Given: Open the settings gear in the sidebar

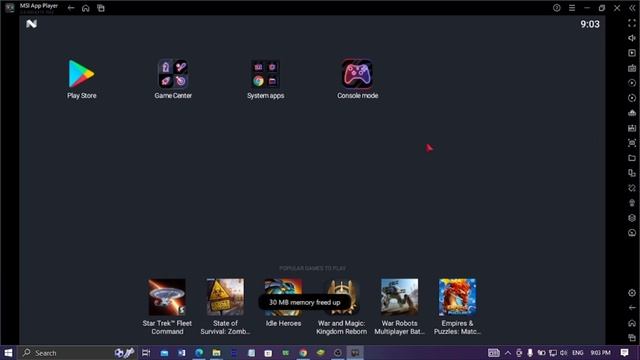Looking at the screenshot, I should 632,293.
